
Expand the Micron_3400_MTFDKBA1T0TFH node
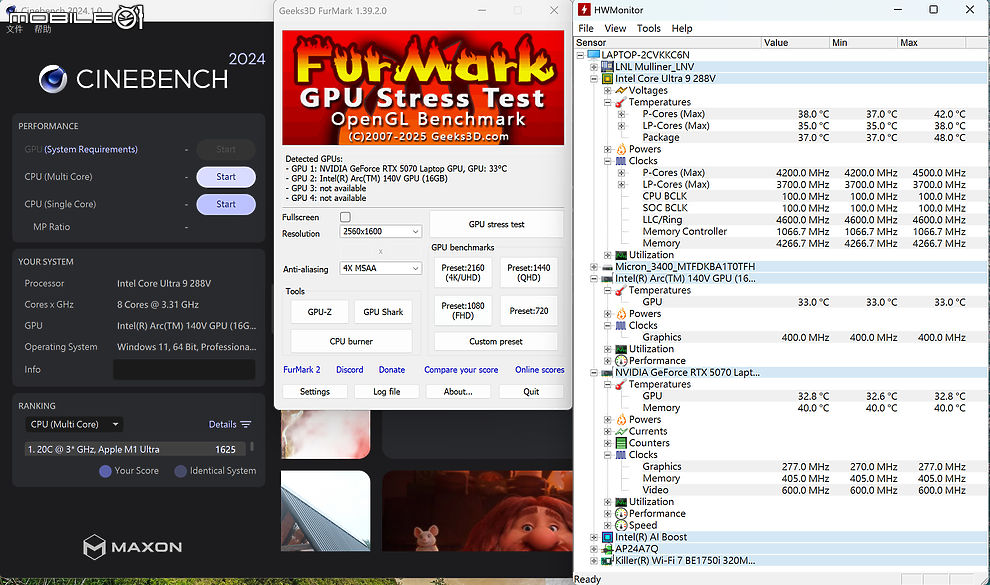pos(593,267)
